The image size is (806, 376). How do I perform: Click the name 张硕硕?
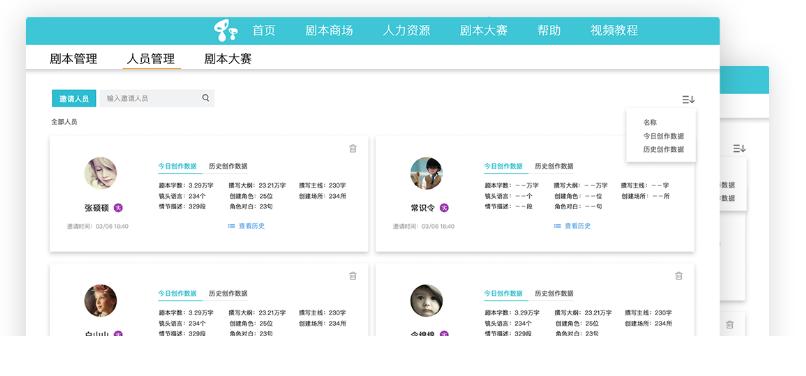point(97,208)
